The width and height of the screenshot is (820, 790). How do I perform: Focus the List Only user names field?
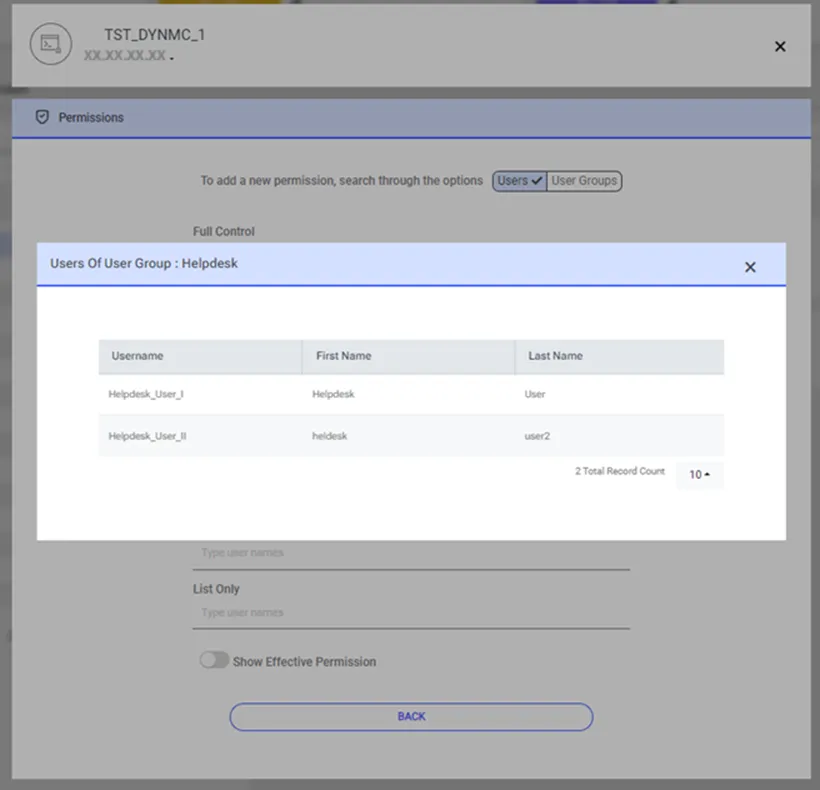point(411,613)
